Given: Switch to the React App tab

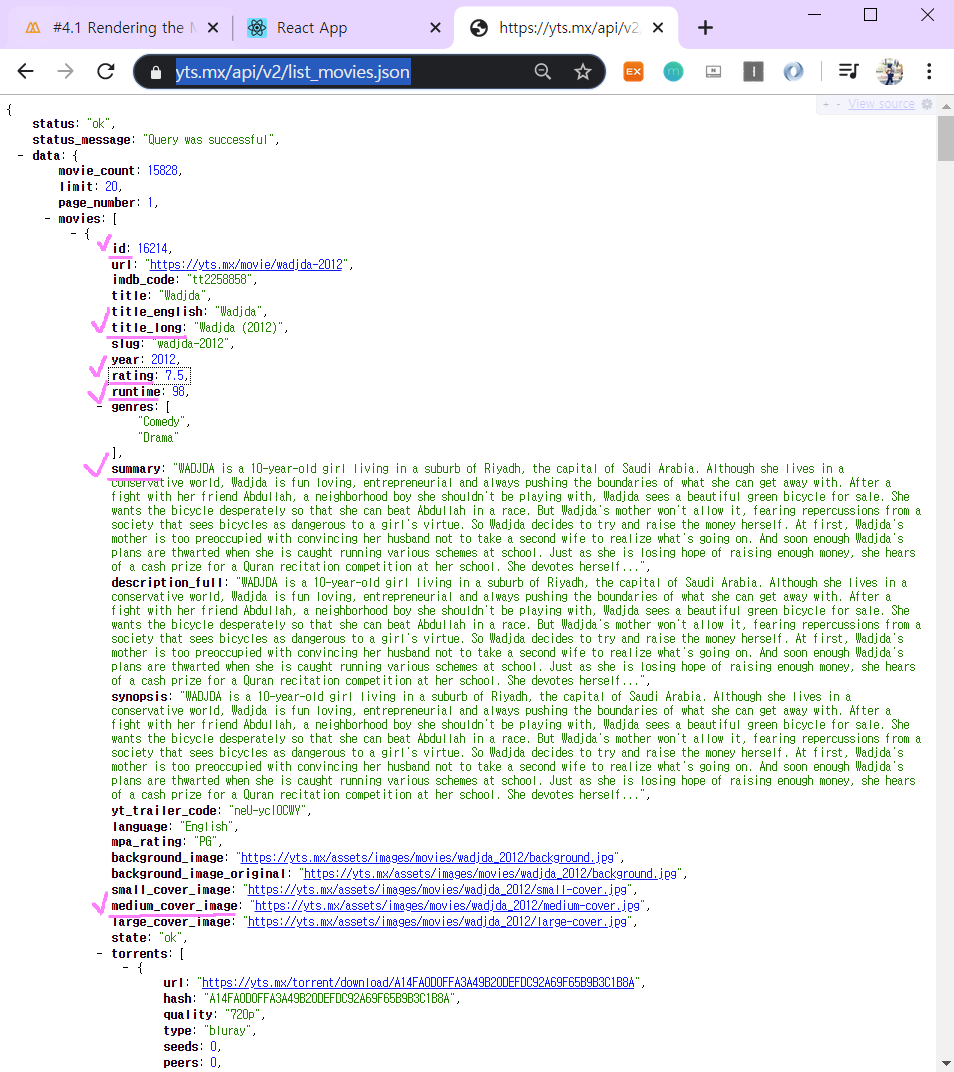Looking at the screenshot, I should click(341, 28).
